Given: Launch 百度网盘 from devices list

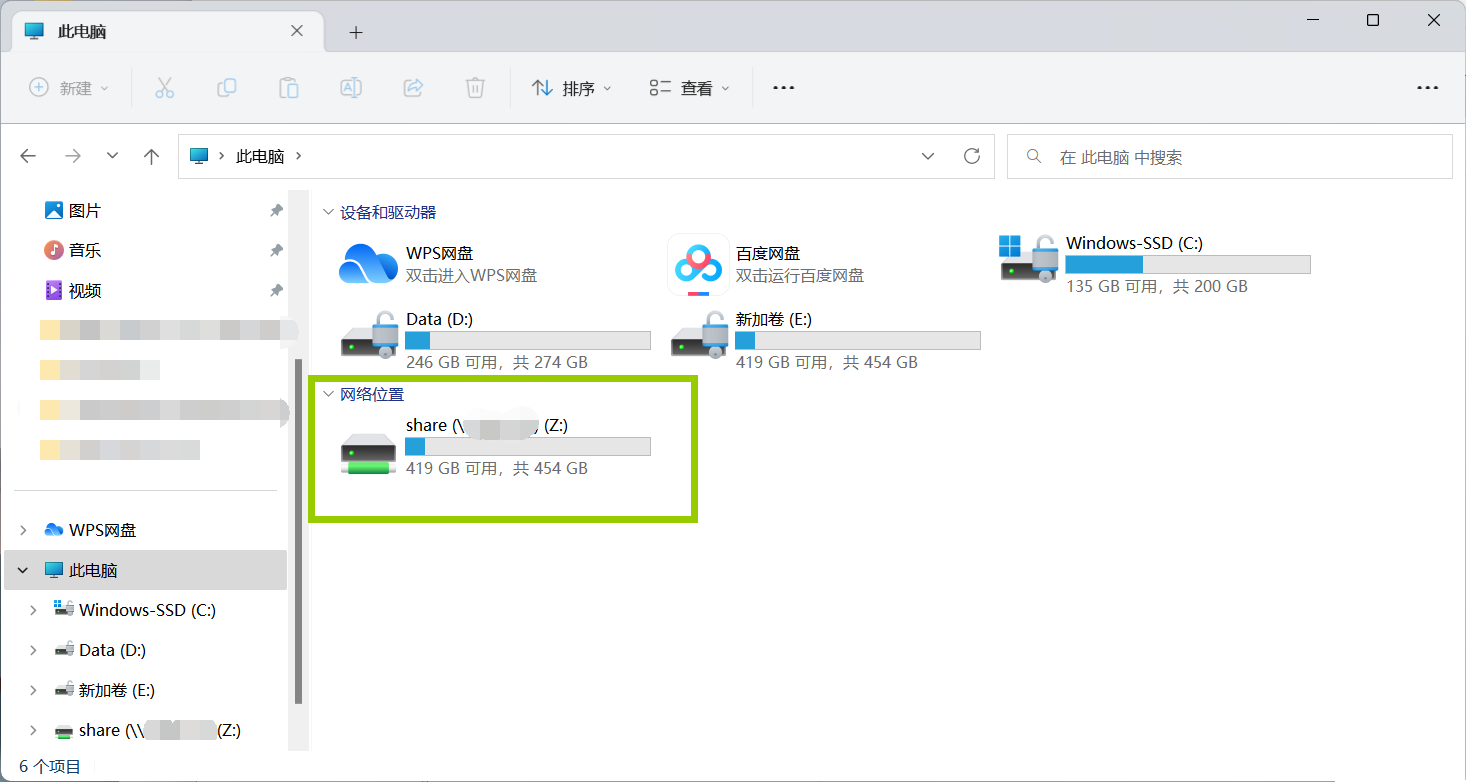Looking at the screenshot, I should tap(698, 264).
